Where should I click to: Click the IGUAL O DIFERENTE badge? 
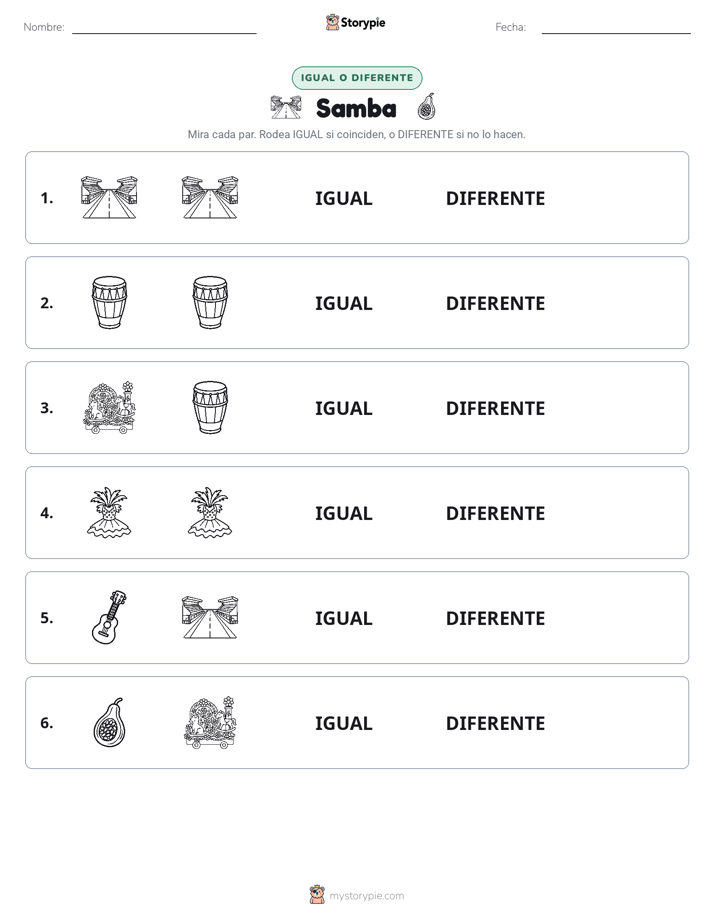[x=357, y=78]
